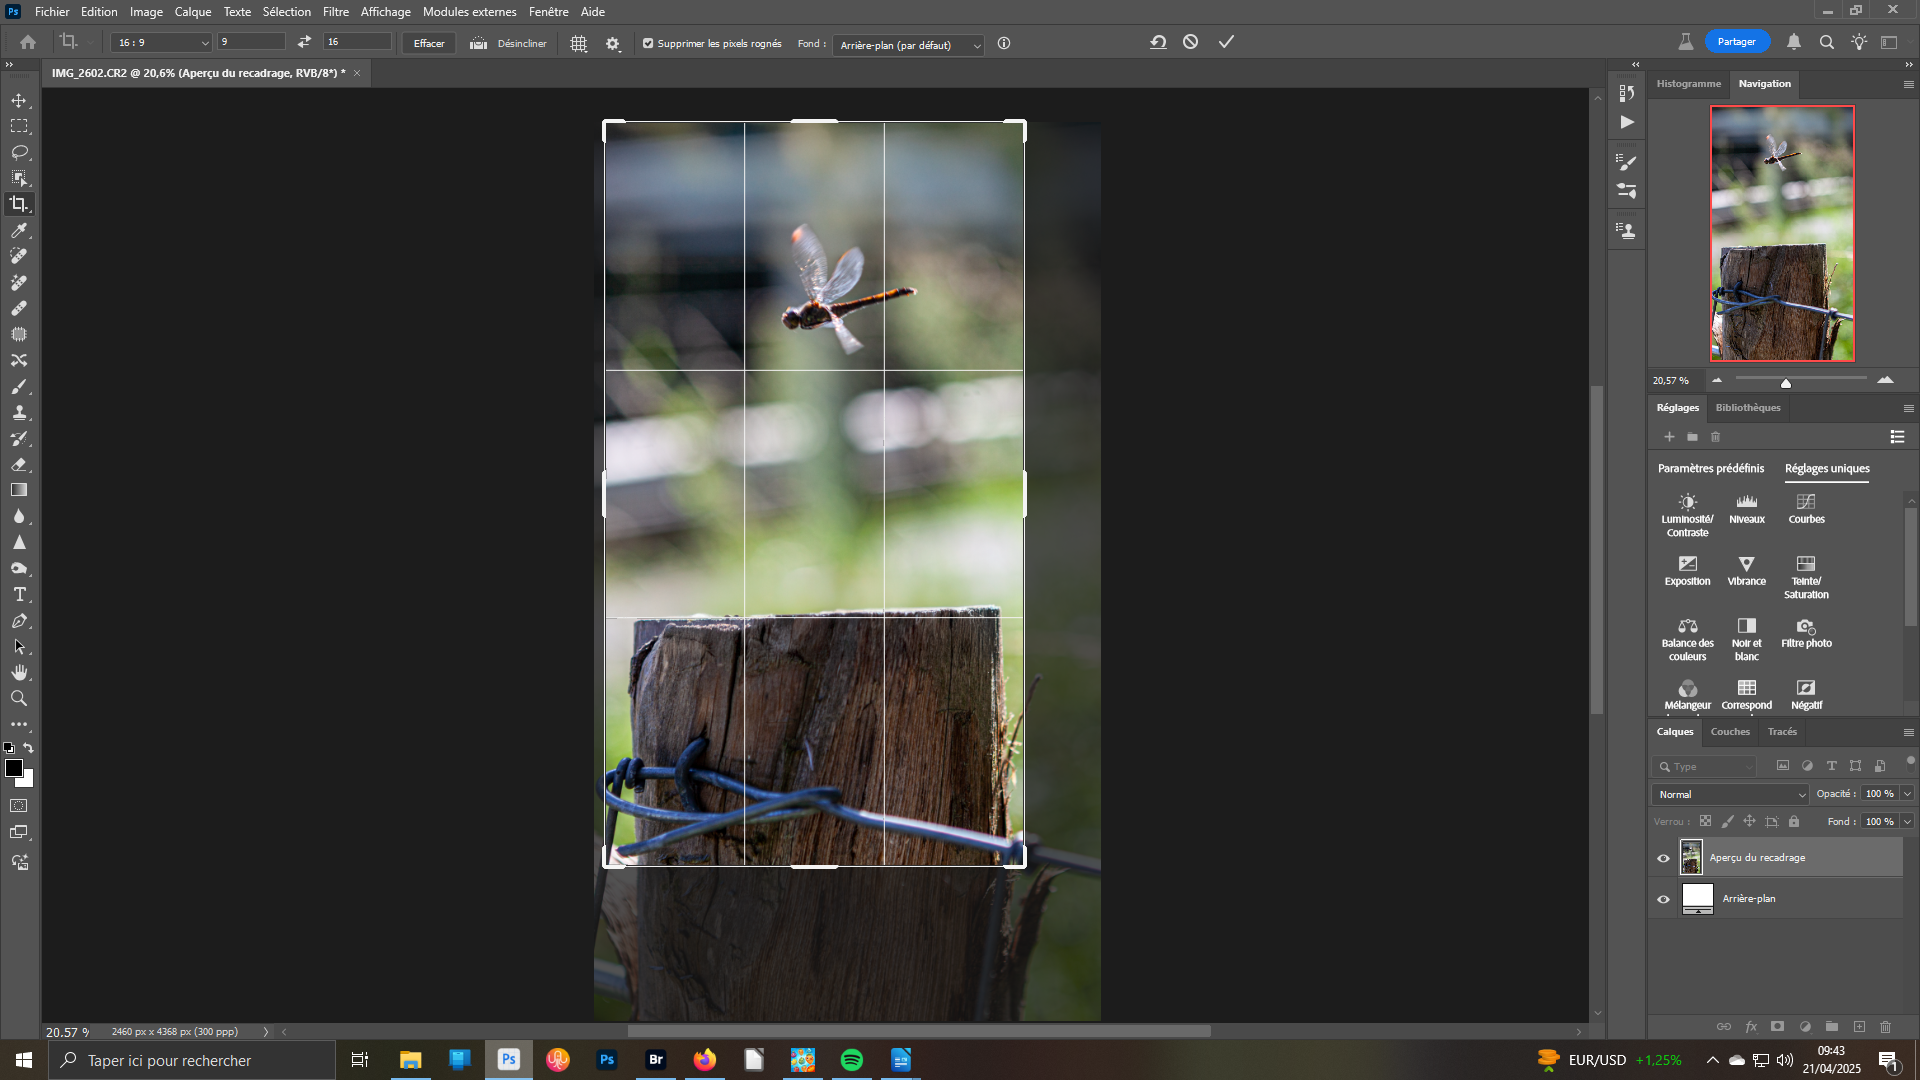Select the Eyedropper tool
This screenshot has height=1080, width=1920.
click(19, 230)
